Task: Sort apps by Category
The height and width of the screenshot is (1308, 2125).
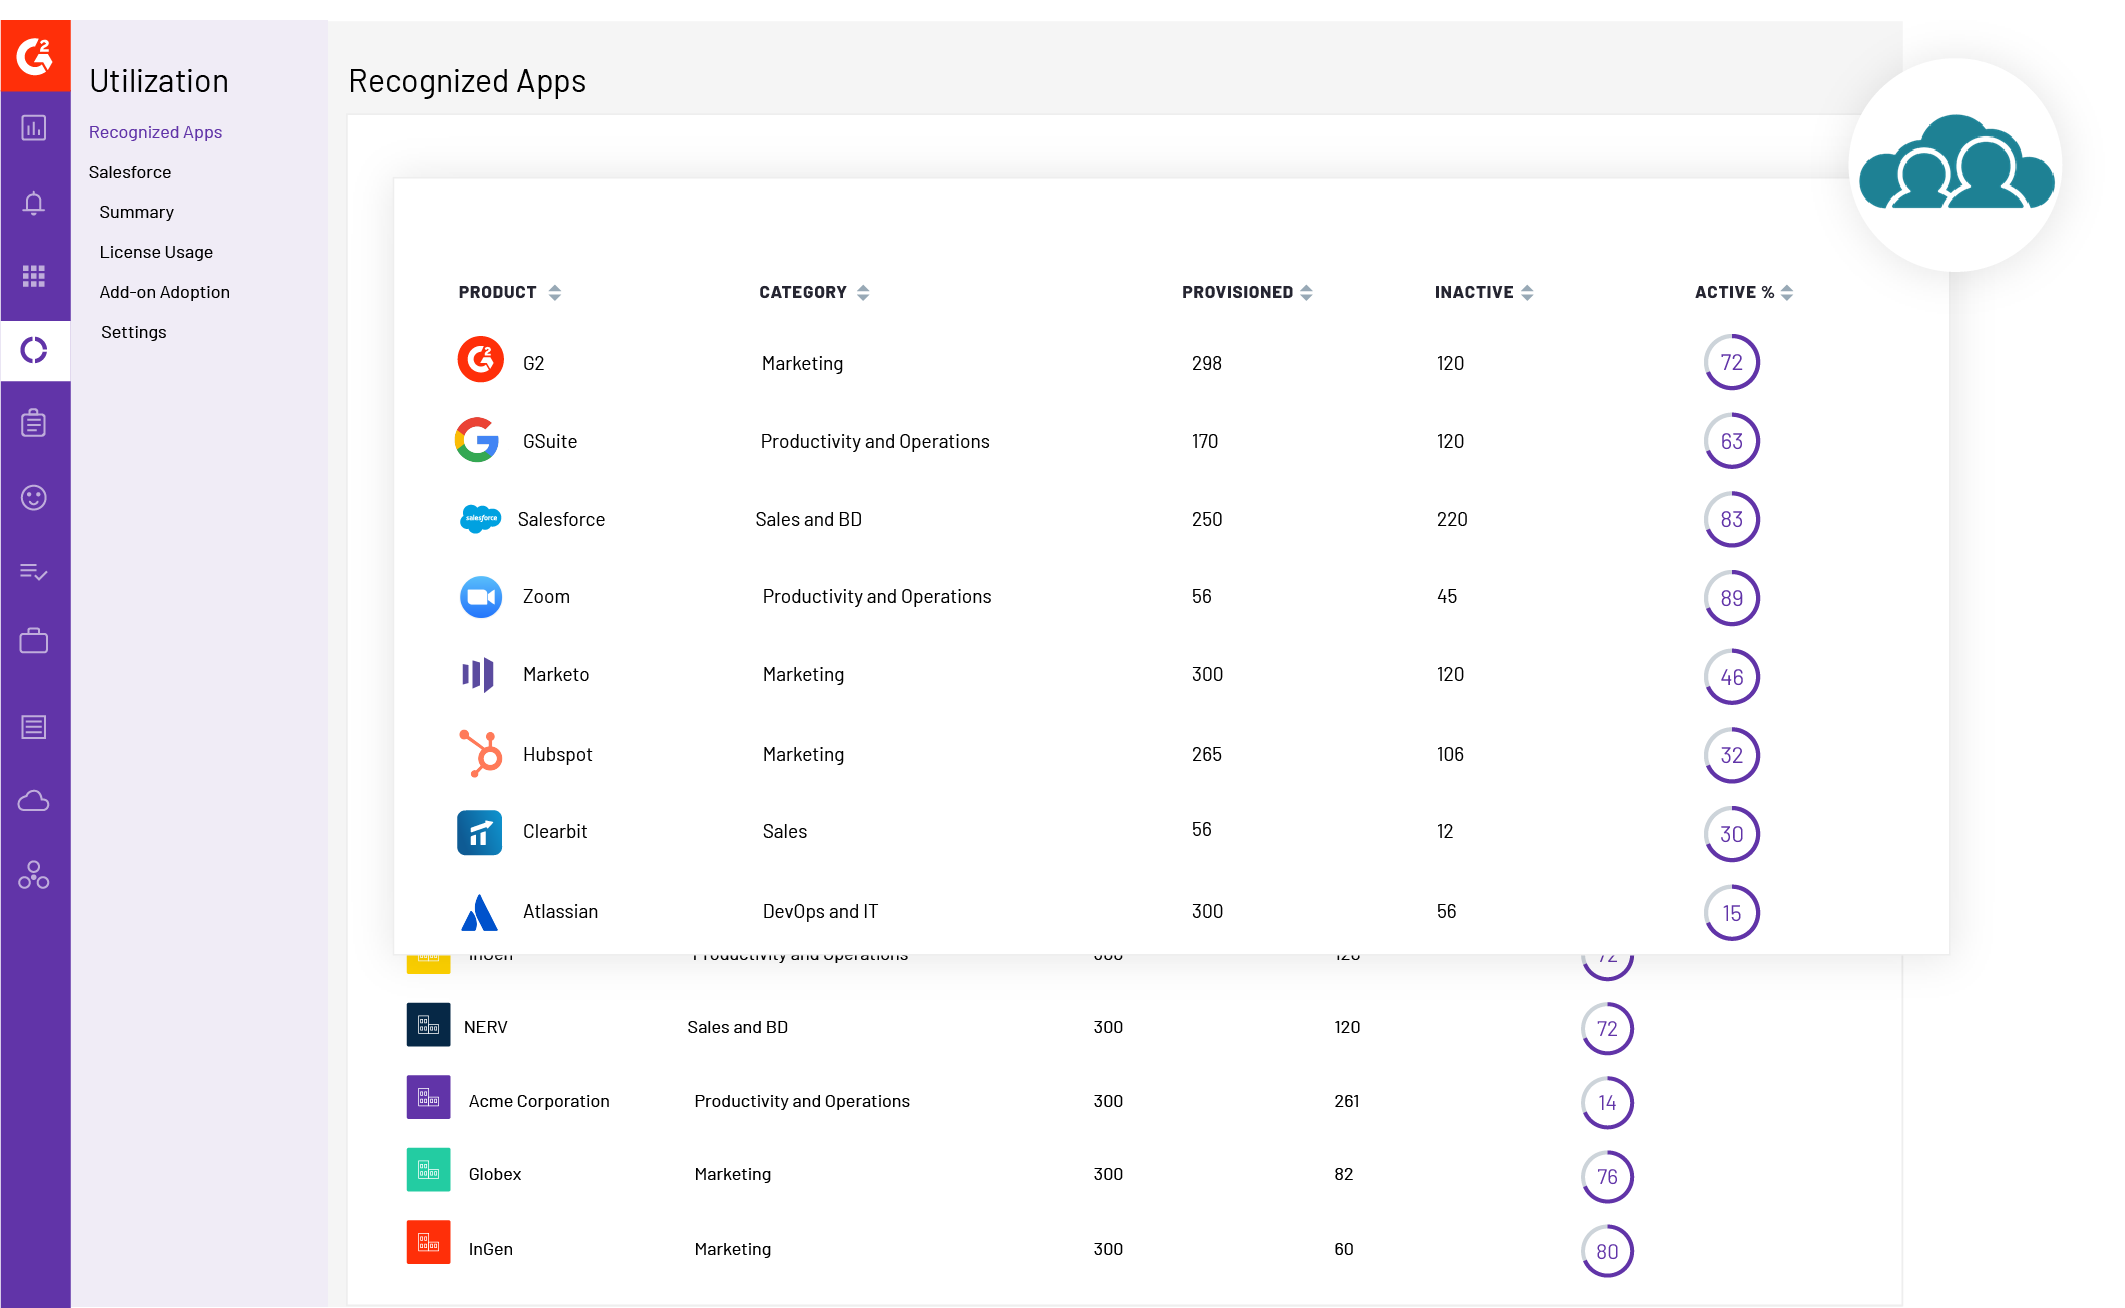Action: point(861,292)
